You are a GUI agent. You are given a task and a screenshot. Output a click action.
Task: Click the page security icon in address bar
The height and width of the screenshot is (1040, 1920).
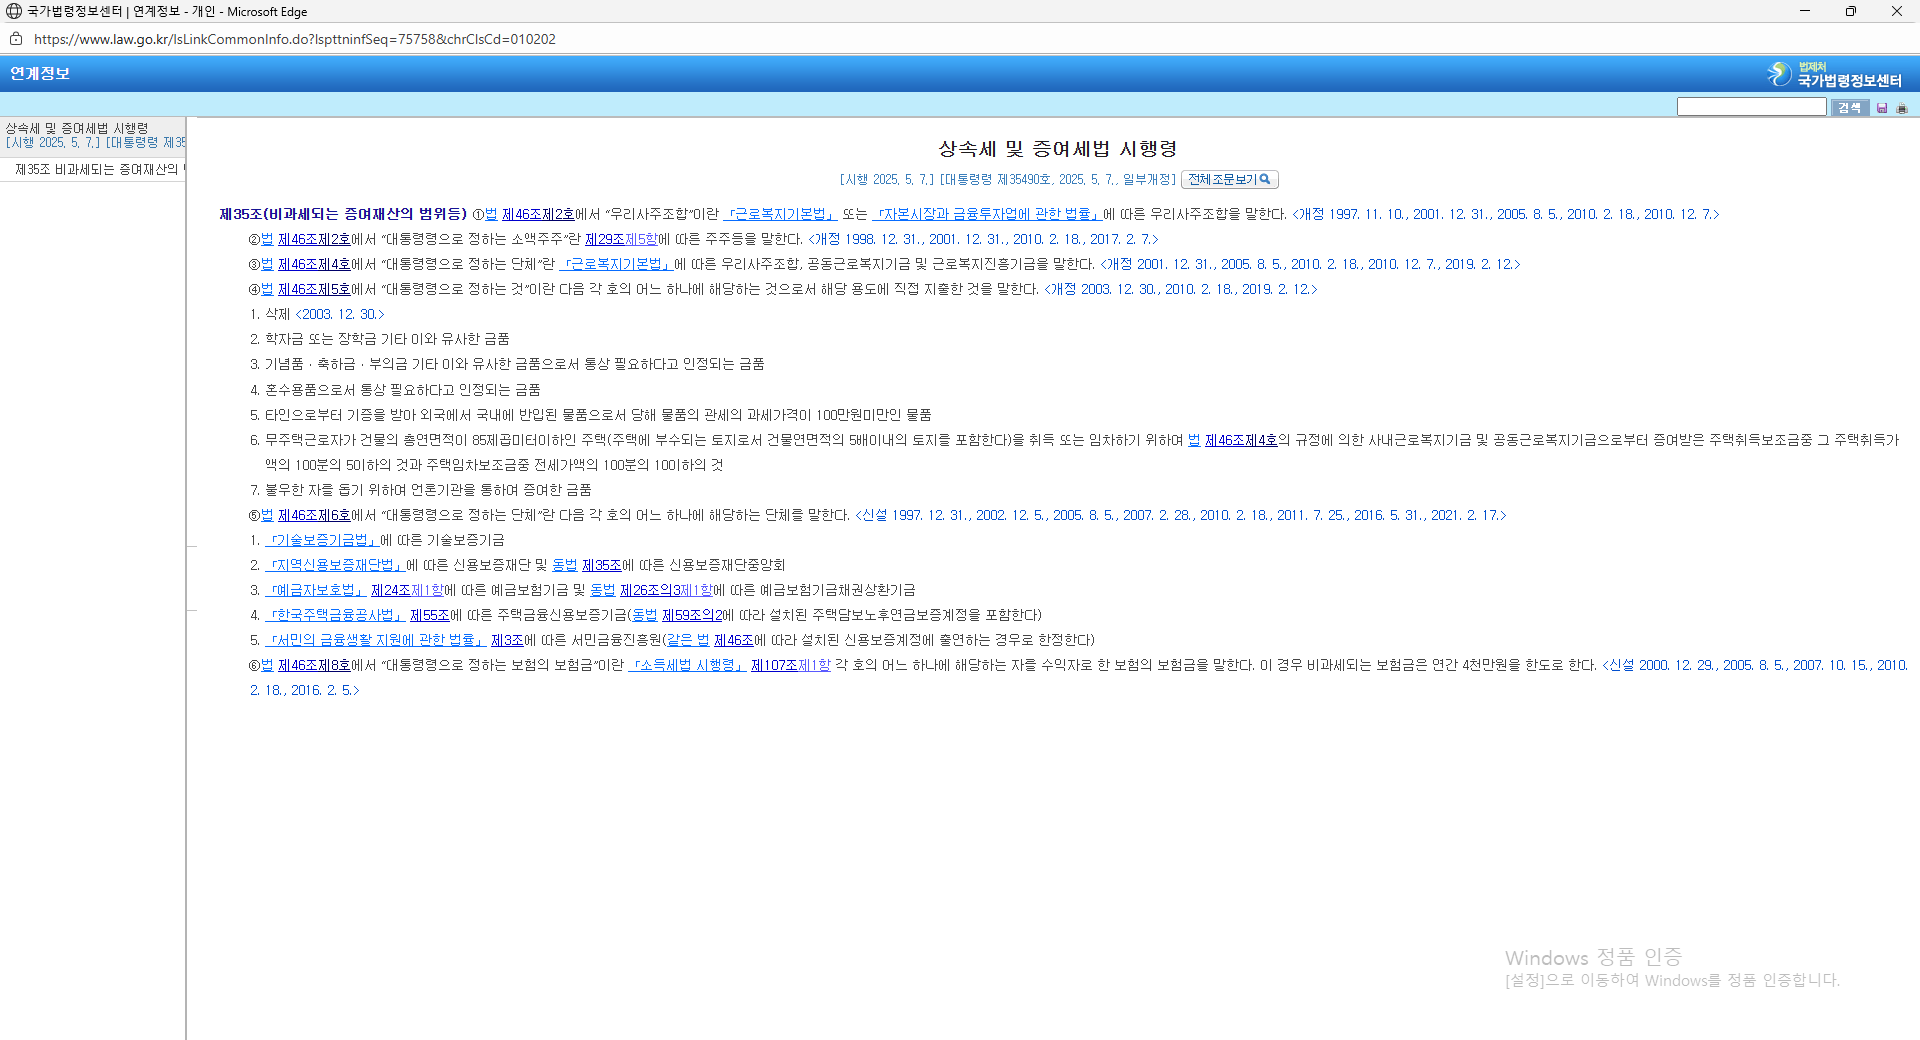pyautogui.click(x=15, y=39)
